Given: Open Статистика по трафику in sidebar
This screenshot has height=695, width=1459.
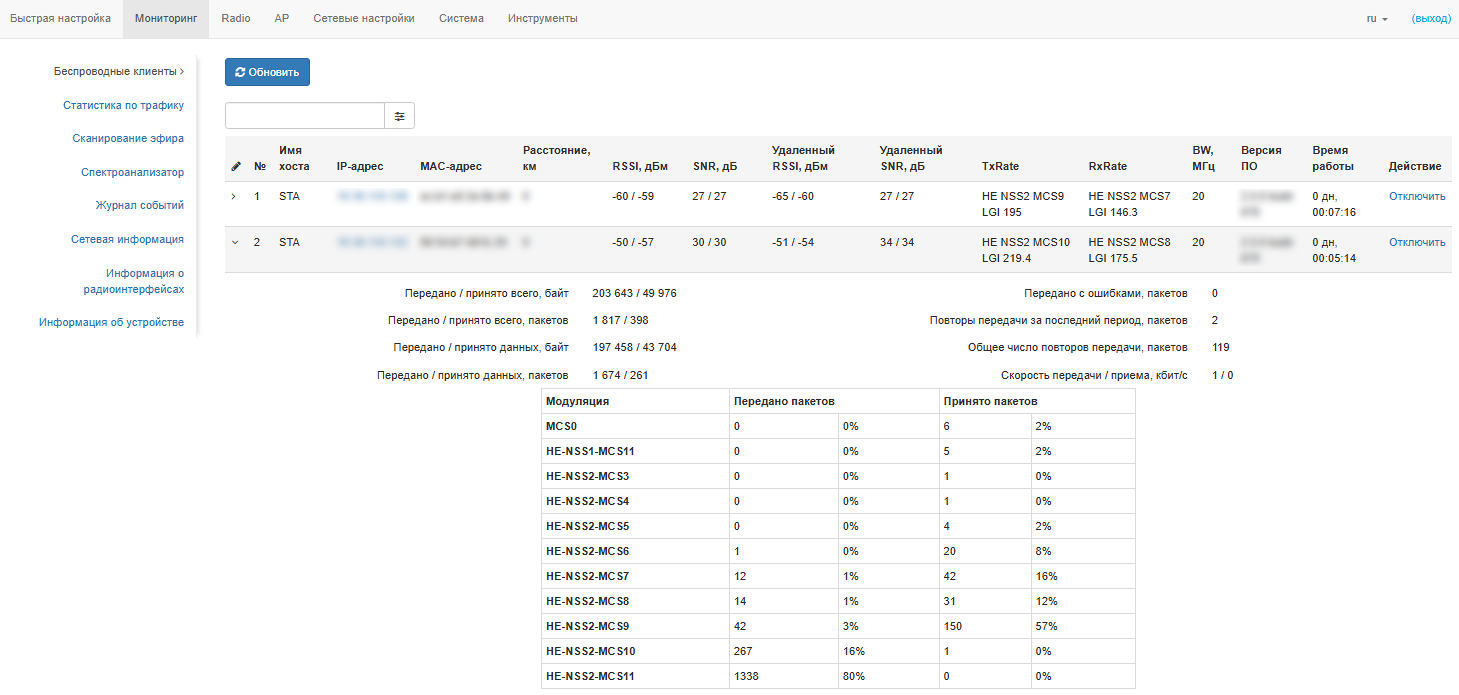Looking at the screenshot, I should click(123, 105).
